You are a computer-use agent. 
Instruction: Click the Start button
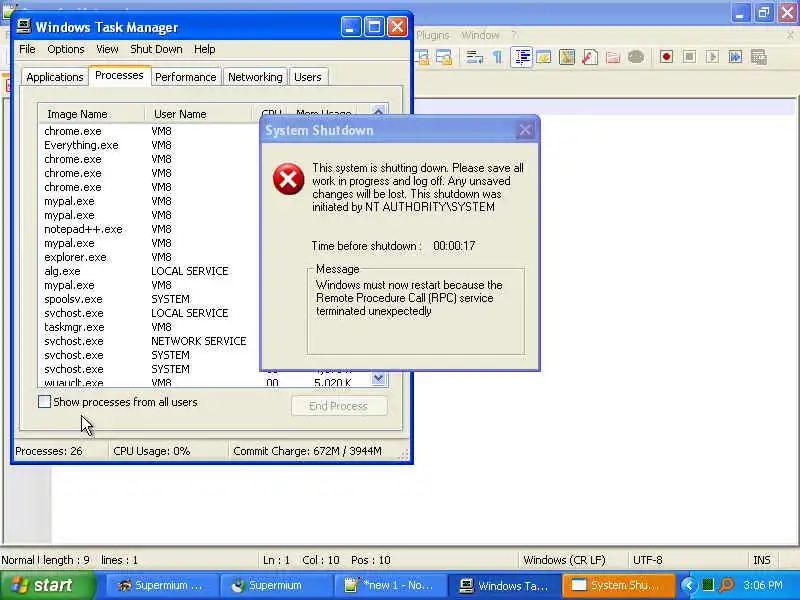[47, 585]
